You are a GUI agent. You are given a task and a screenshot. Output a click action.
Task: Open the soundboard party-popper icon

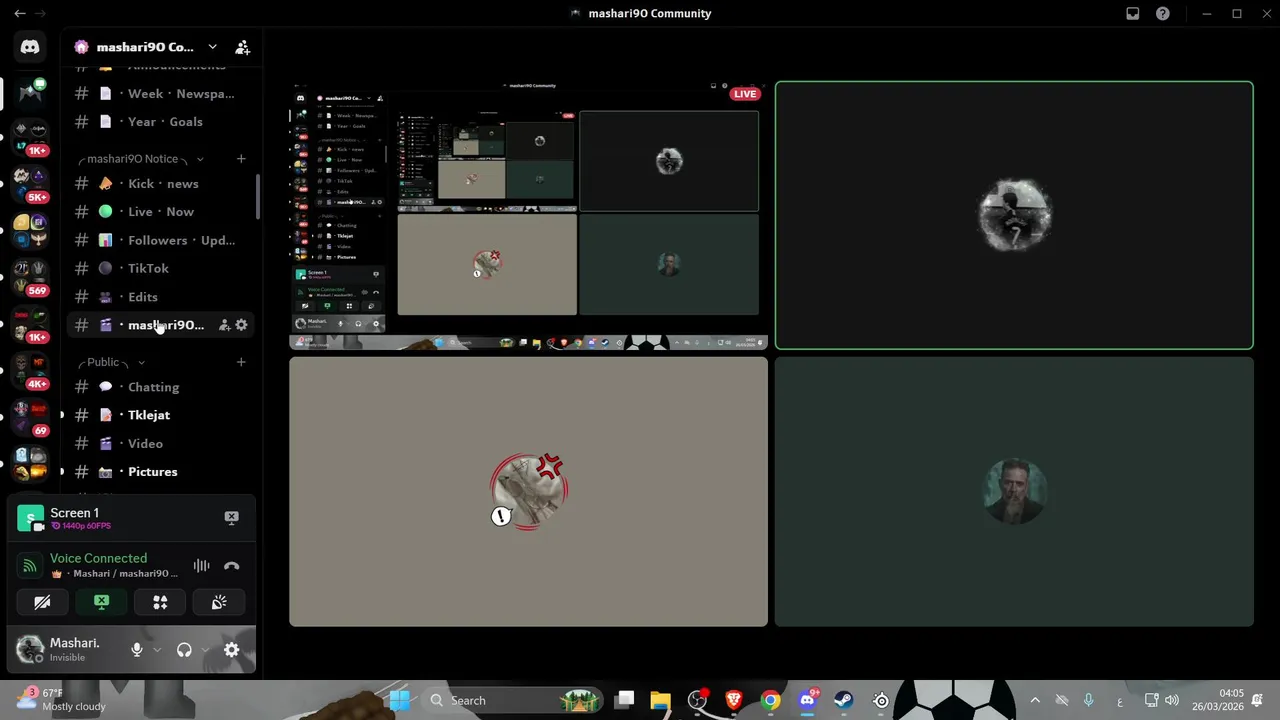pyautogui.click(x=219, y=602)
